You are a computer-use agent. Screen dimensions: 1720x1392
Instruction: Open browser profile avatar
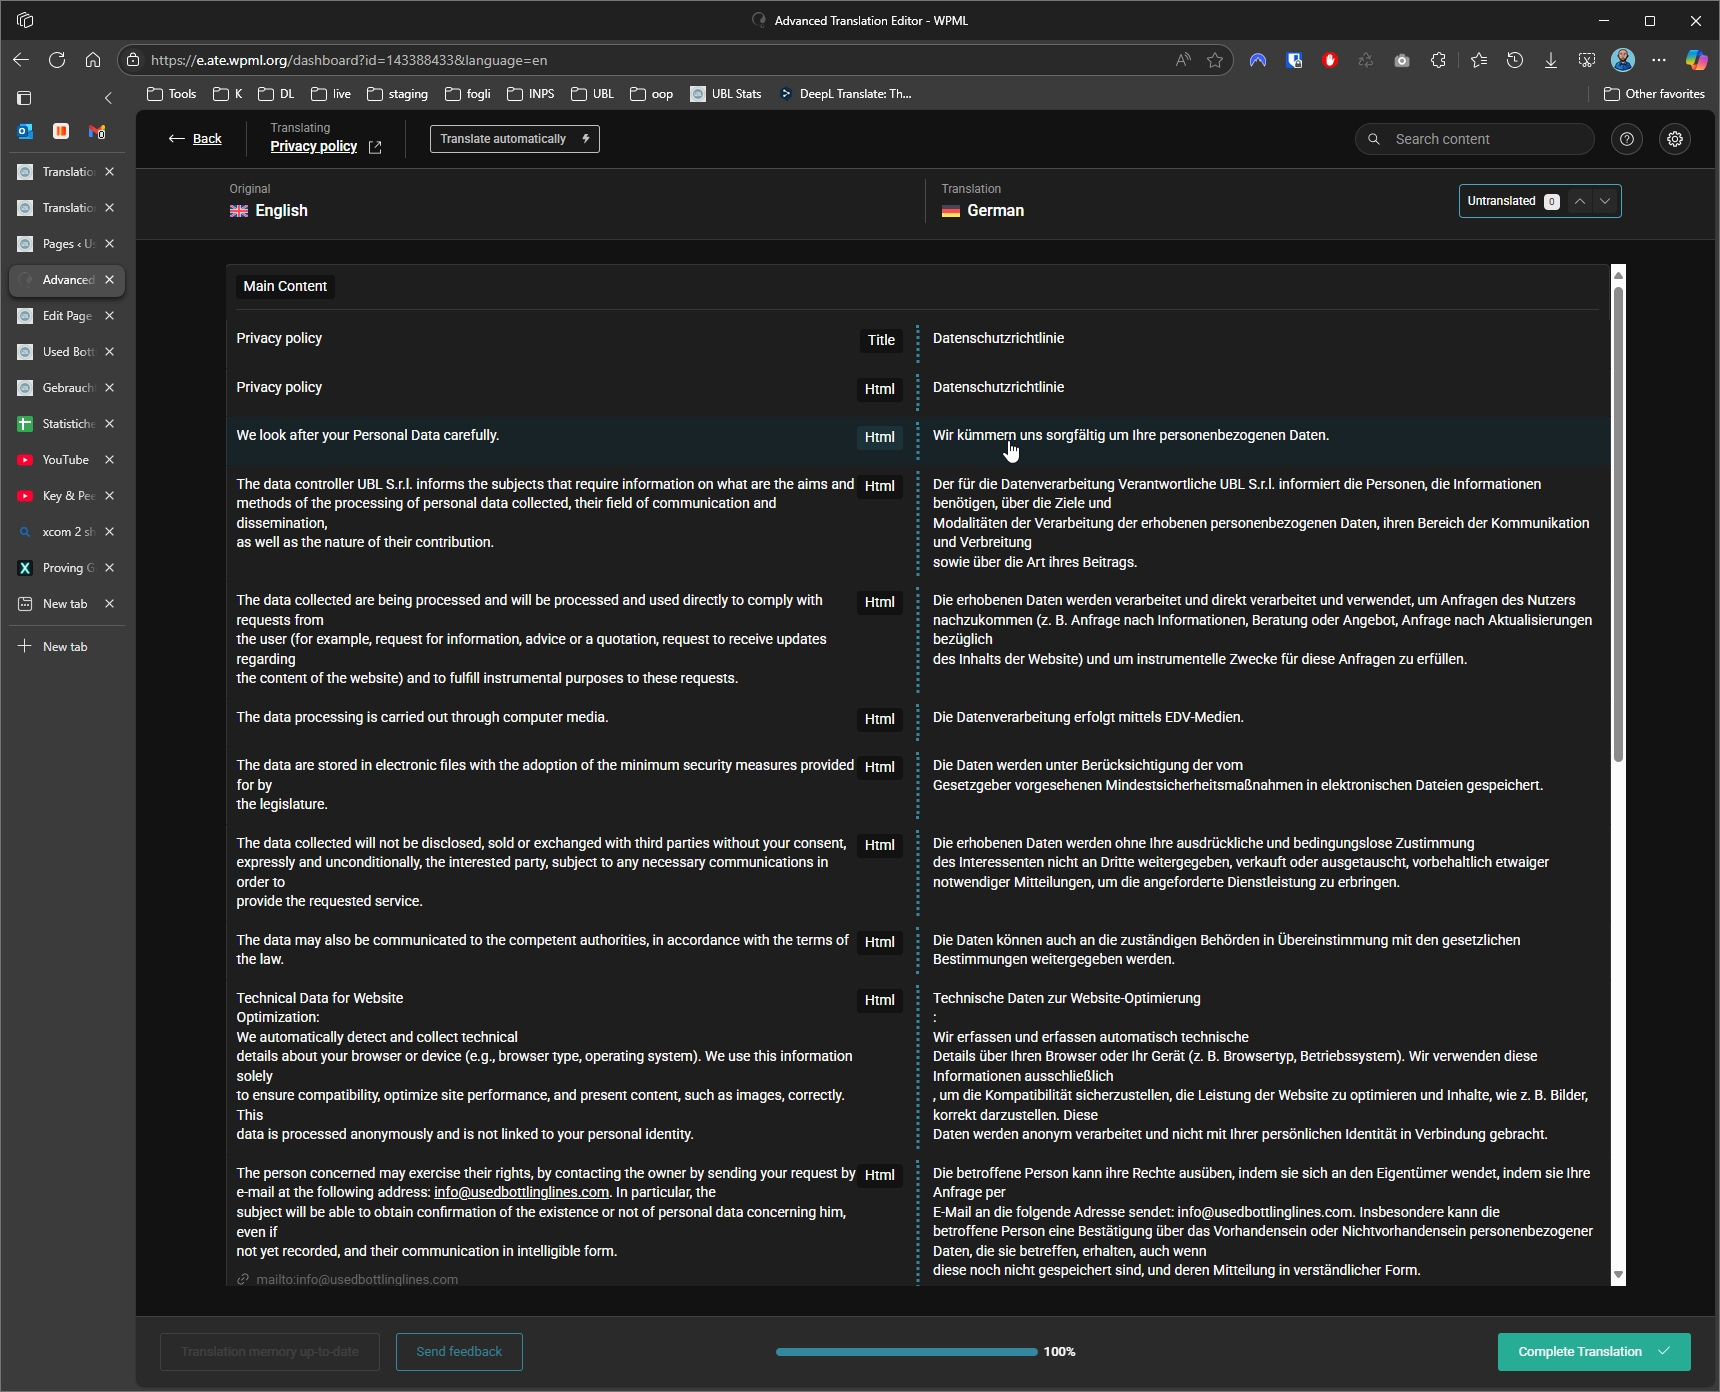[x=1623, y=60]
